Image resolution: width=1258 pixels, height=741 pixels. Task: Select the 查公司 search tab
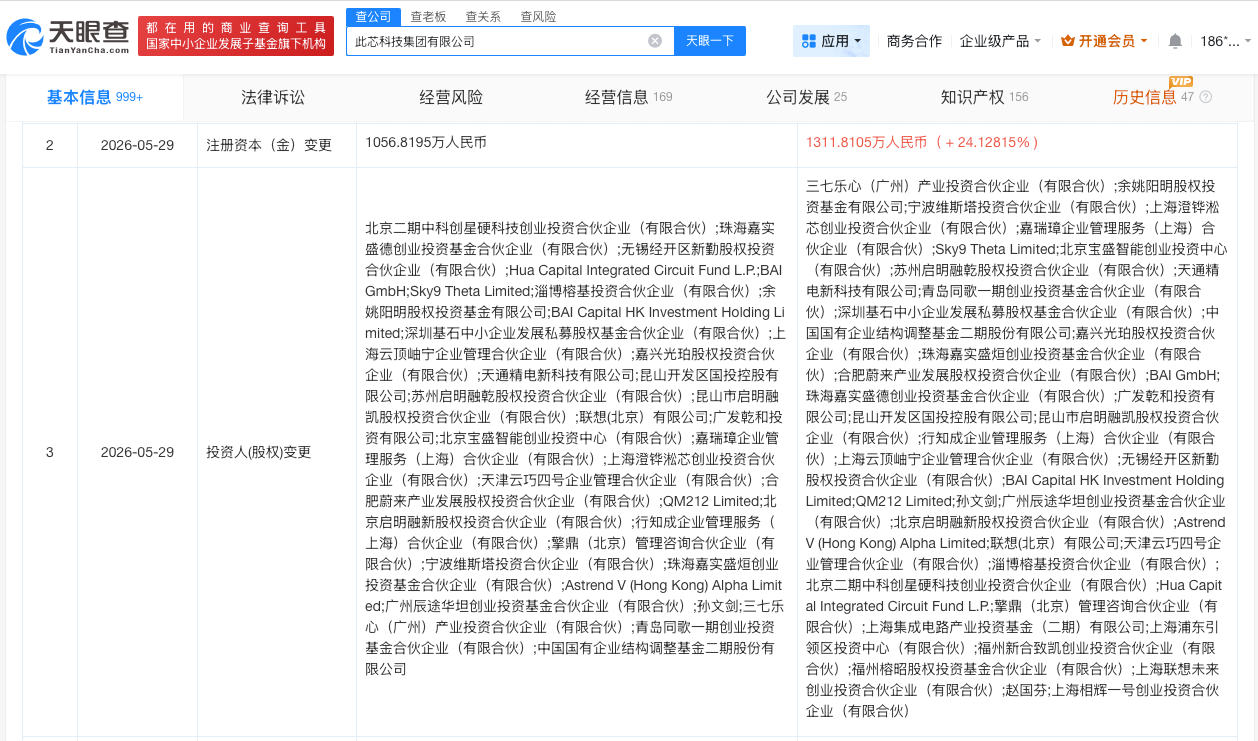(373, 17)
